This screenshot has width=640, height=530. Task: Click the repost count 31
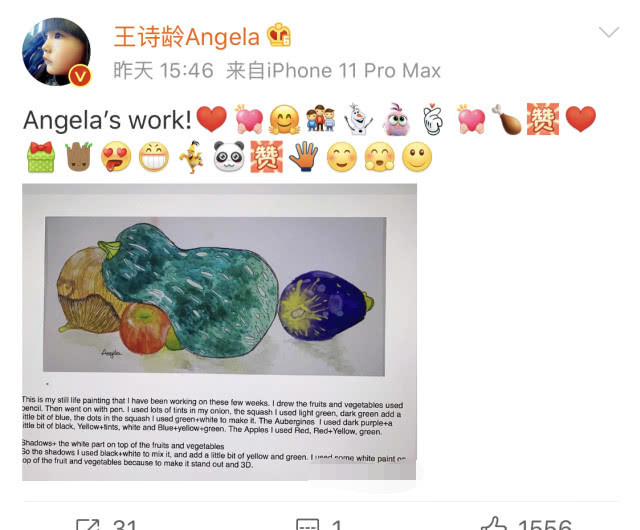[x=124, y=524]
